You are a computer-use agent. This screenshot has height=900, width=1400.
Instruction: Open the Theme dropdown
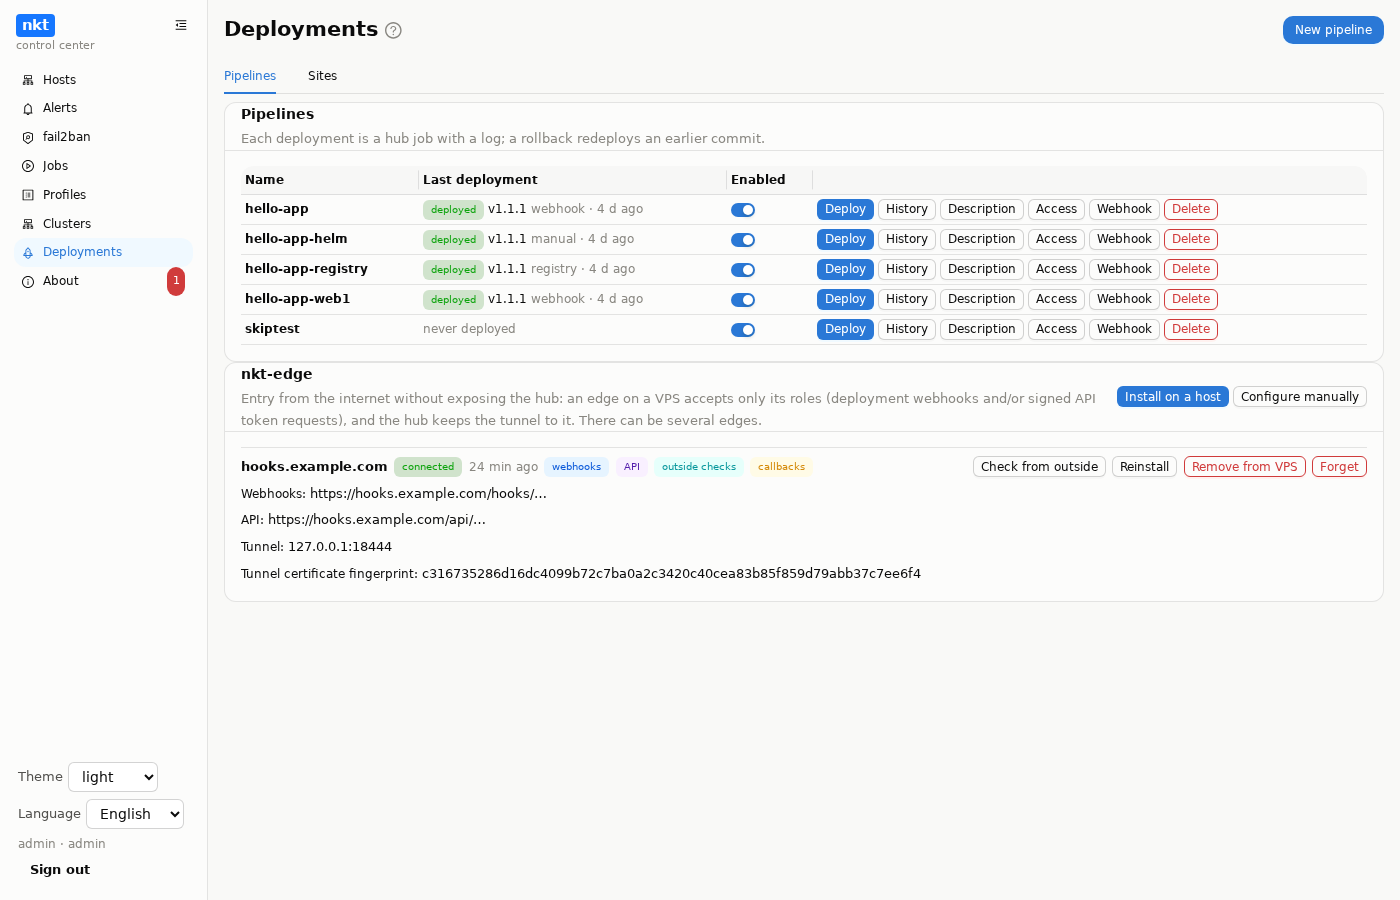point(113,777)
